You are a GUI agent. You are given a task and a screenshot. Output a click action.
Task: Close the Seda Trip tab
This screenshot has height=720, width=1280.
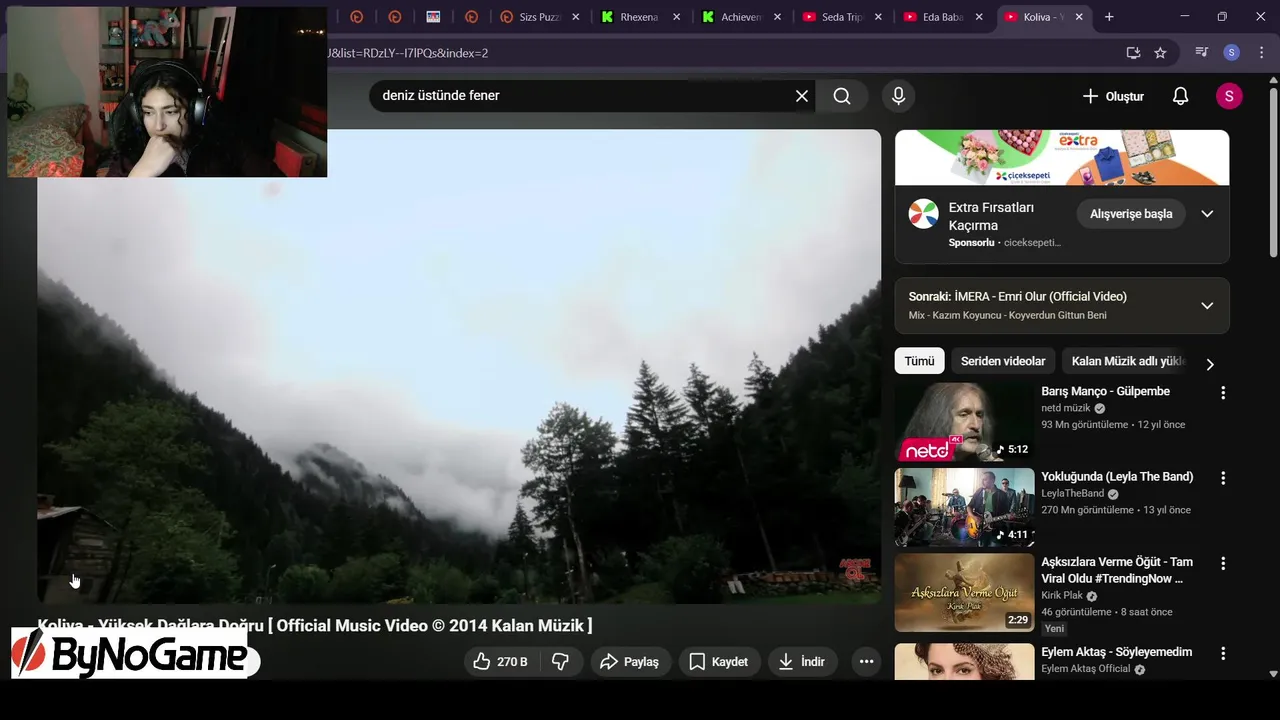tap(878, 17)
